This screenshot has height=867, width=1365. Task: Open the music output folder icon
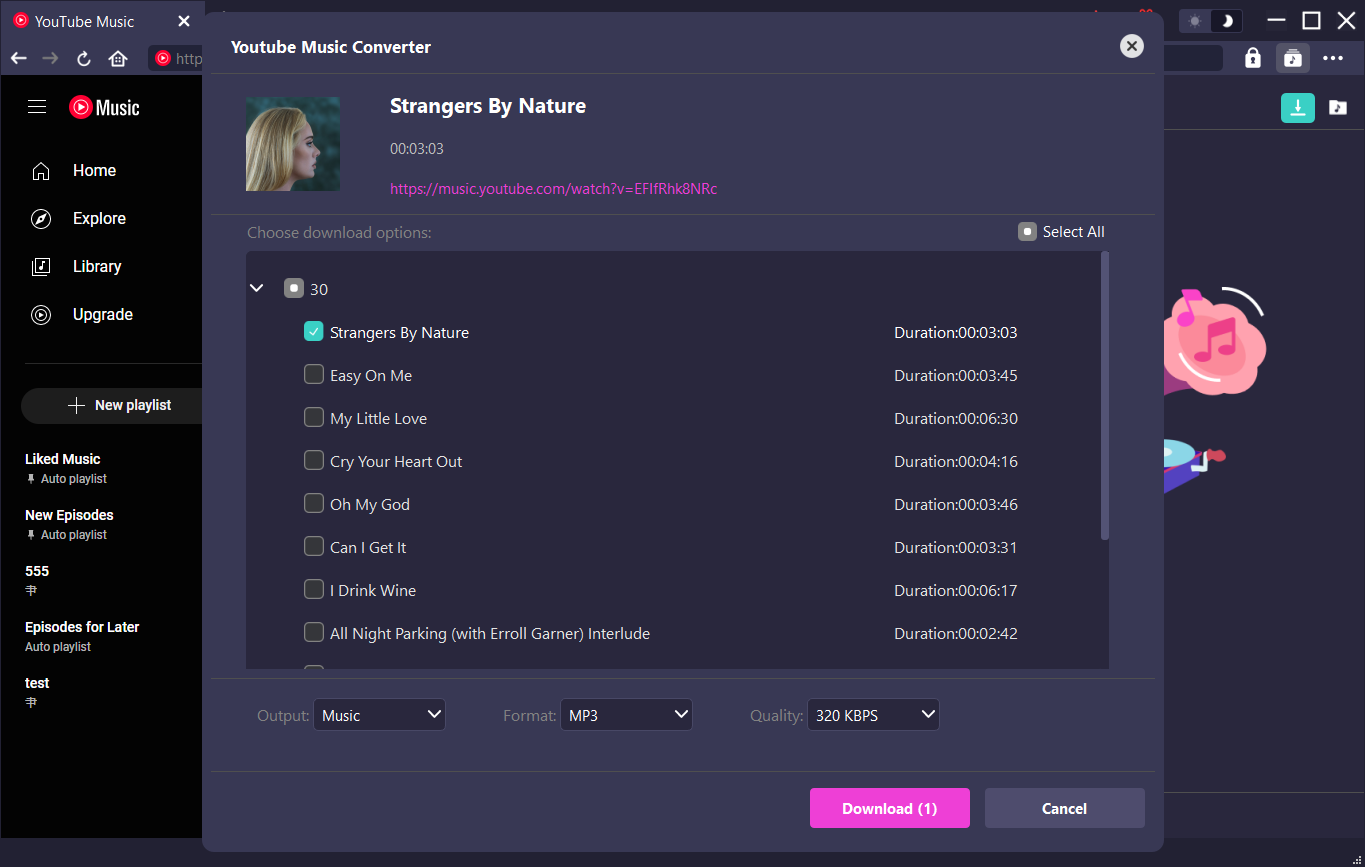(x=1338, y=108)
